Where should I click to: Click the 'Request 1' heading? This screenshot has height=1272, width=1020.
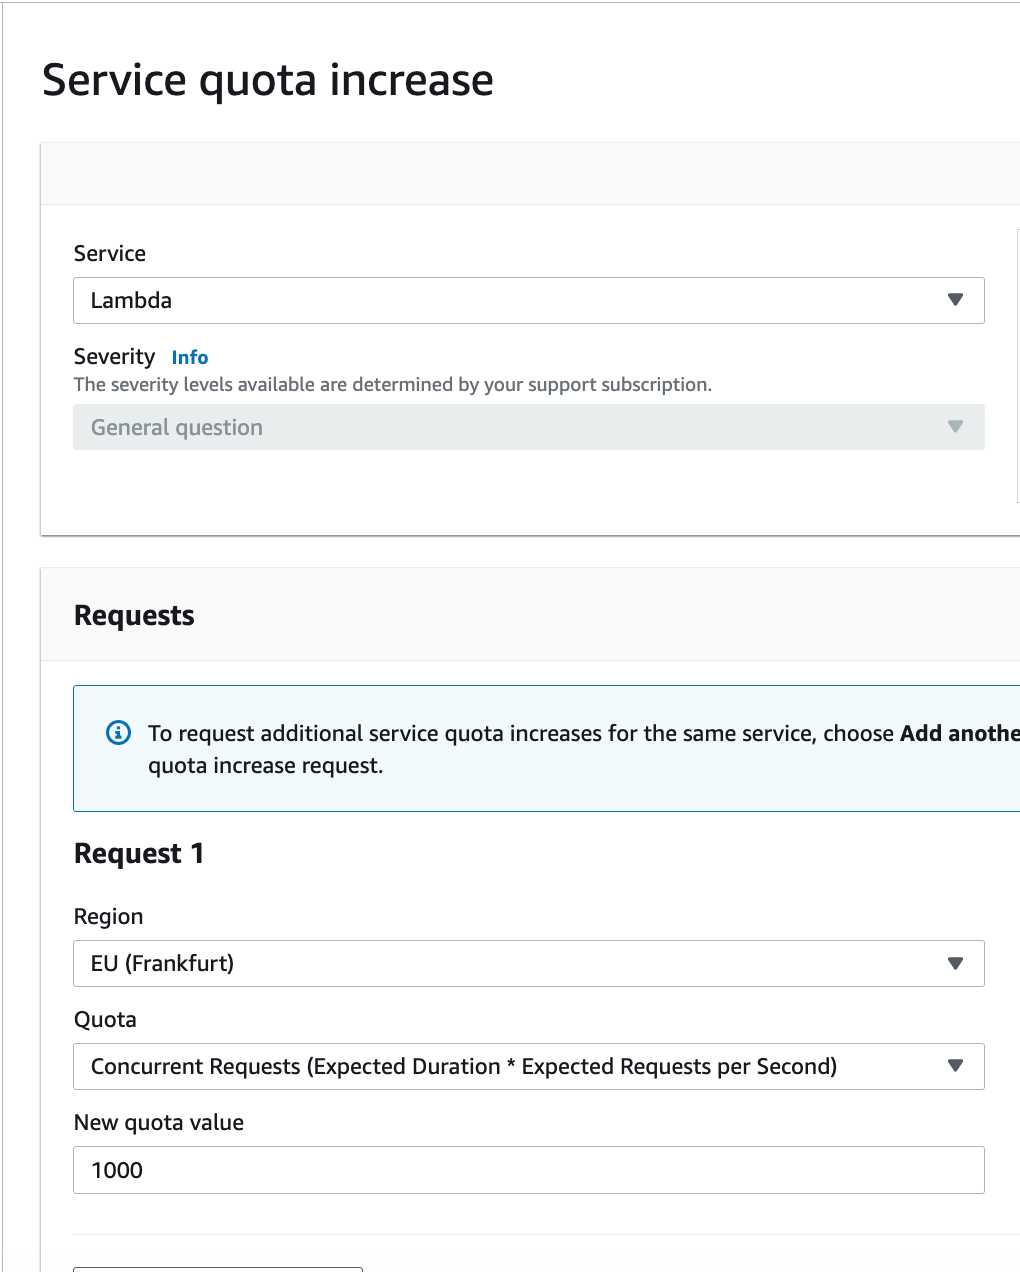139,853
